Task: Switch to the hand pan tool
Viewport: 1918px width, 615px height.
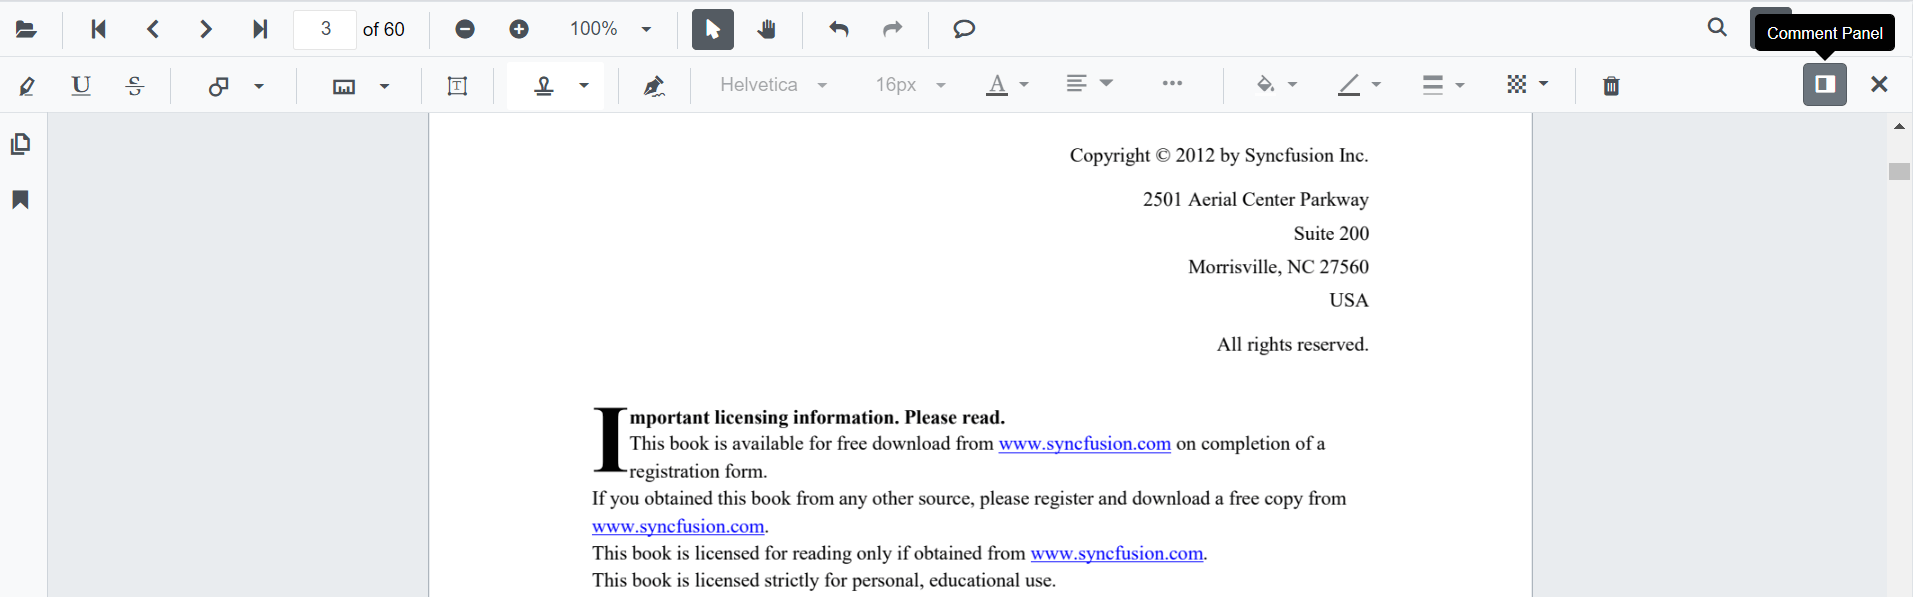Action: [767, 29]
